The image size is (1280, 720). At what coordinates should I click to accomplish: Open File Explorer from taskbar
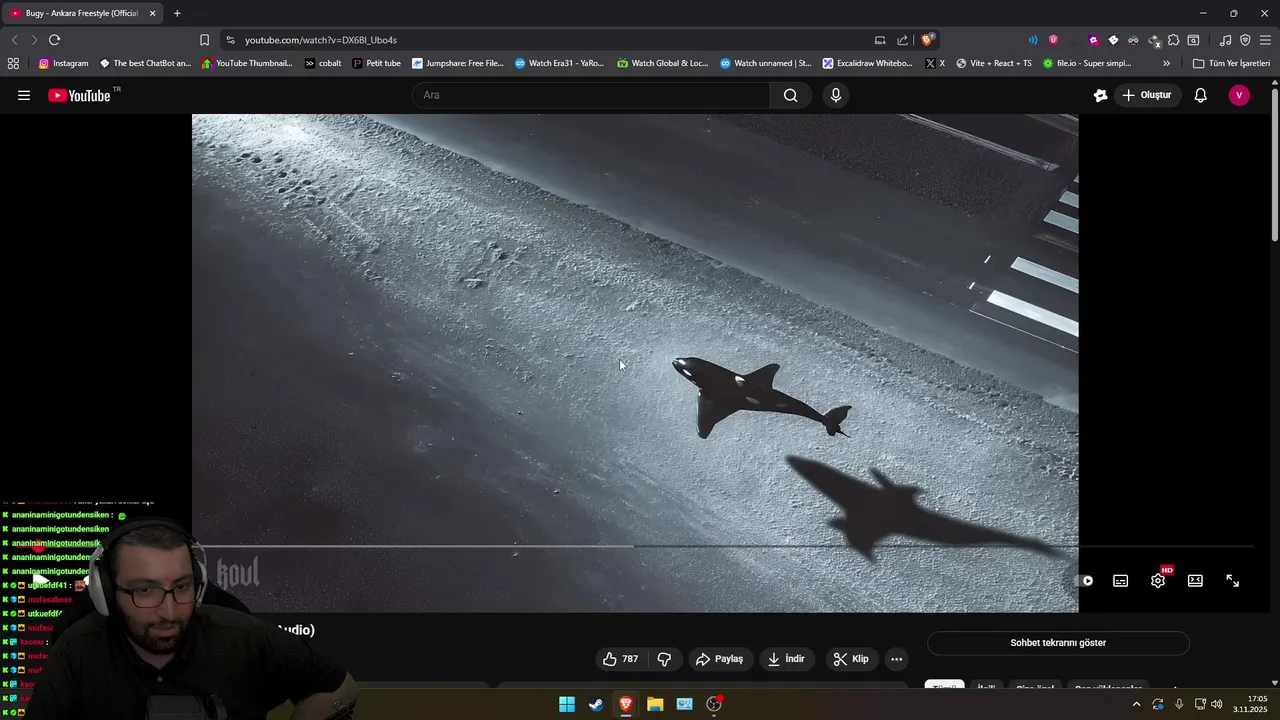click(x=655, y=704)
